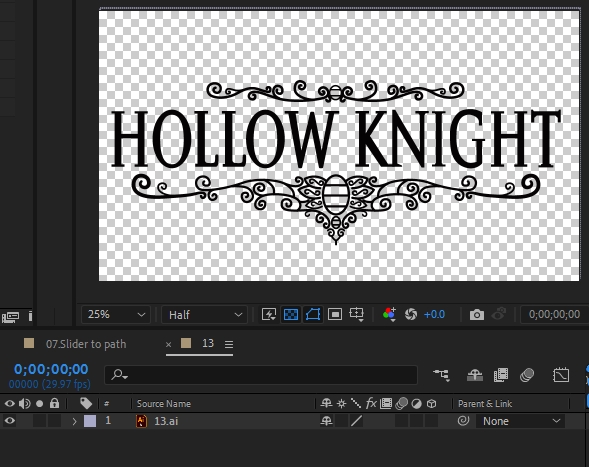Image resolution: width=589 pixels, height=467 pixels.
Task: Open search magnifier options in timeline
Action: coord(120,375)
